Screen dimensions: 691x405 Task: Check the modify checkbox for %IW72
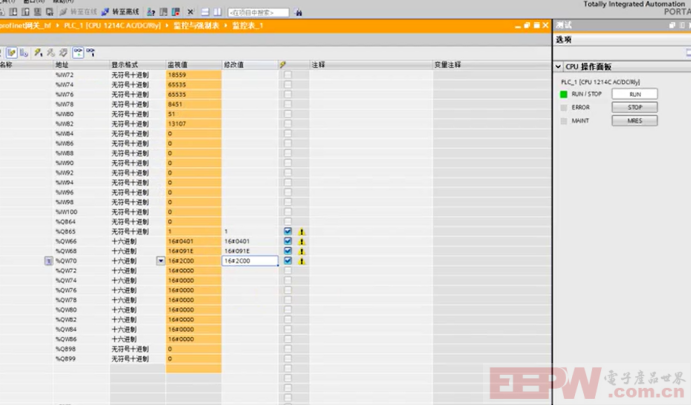[x=288, y=74]
